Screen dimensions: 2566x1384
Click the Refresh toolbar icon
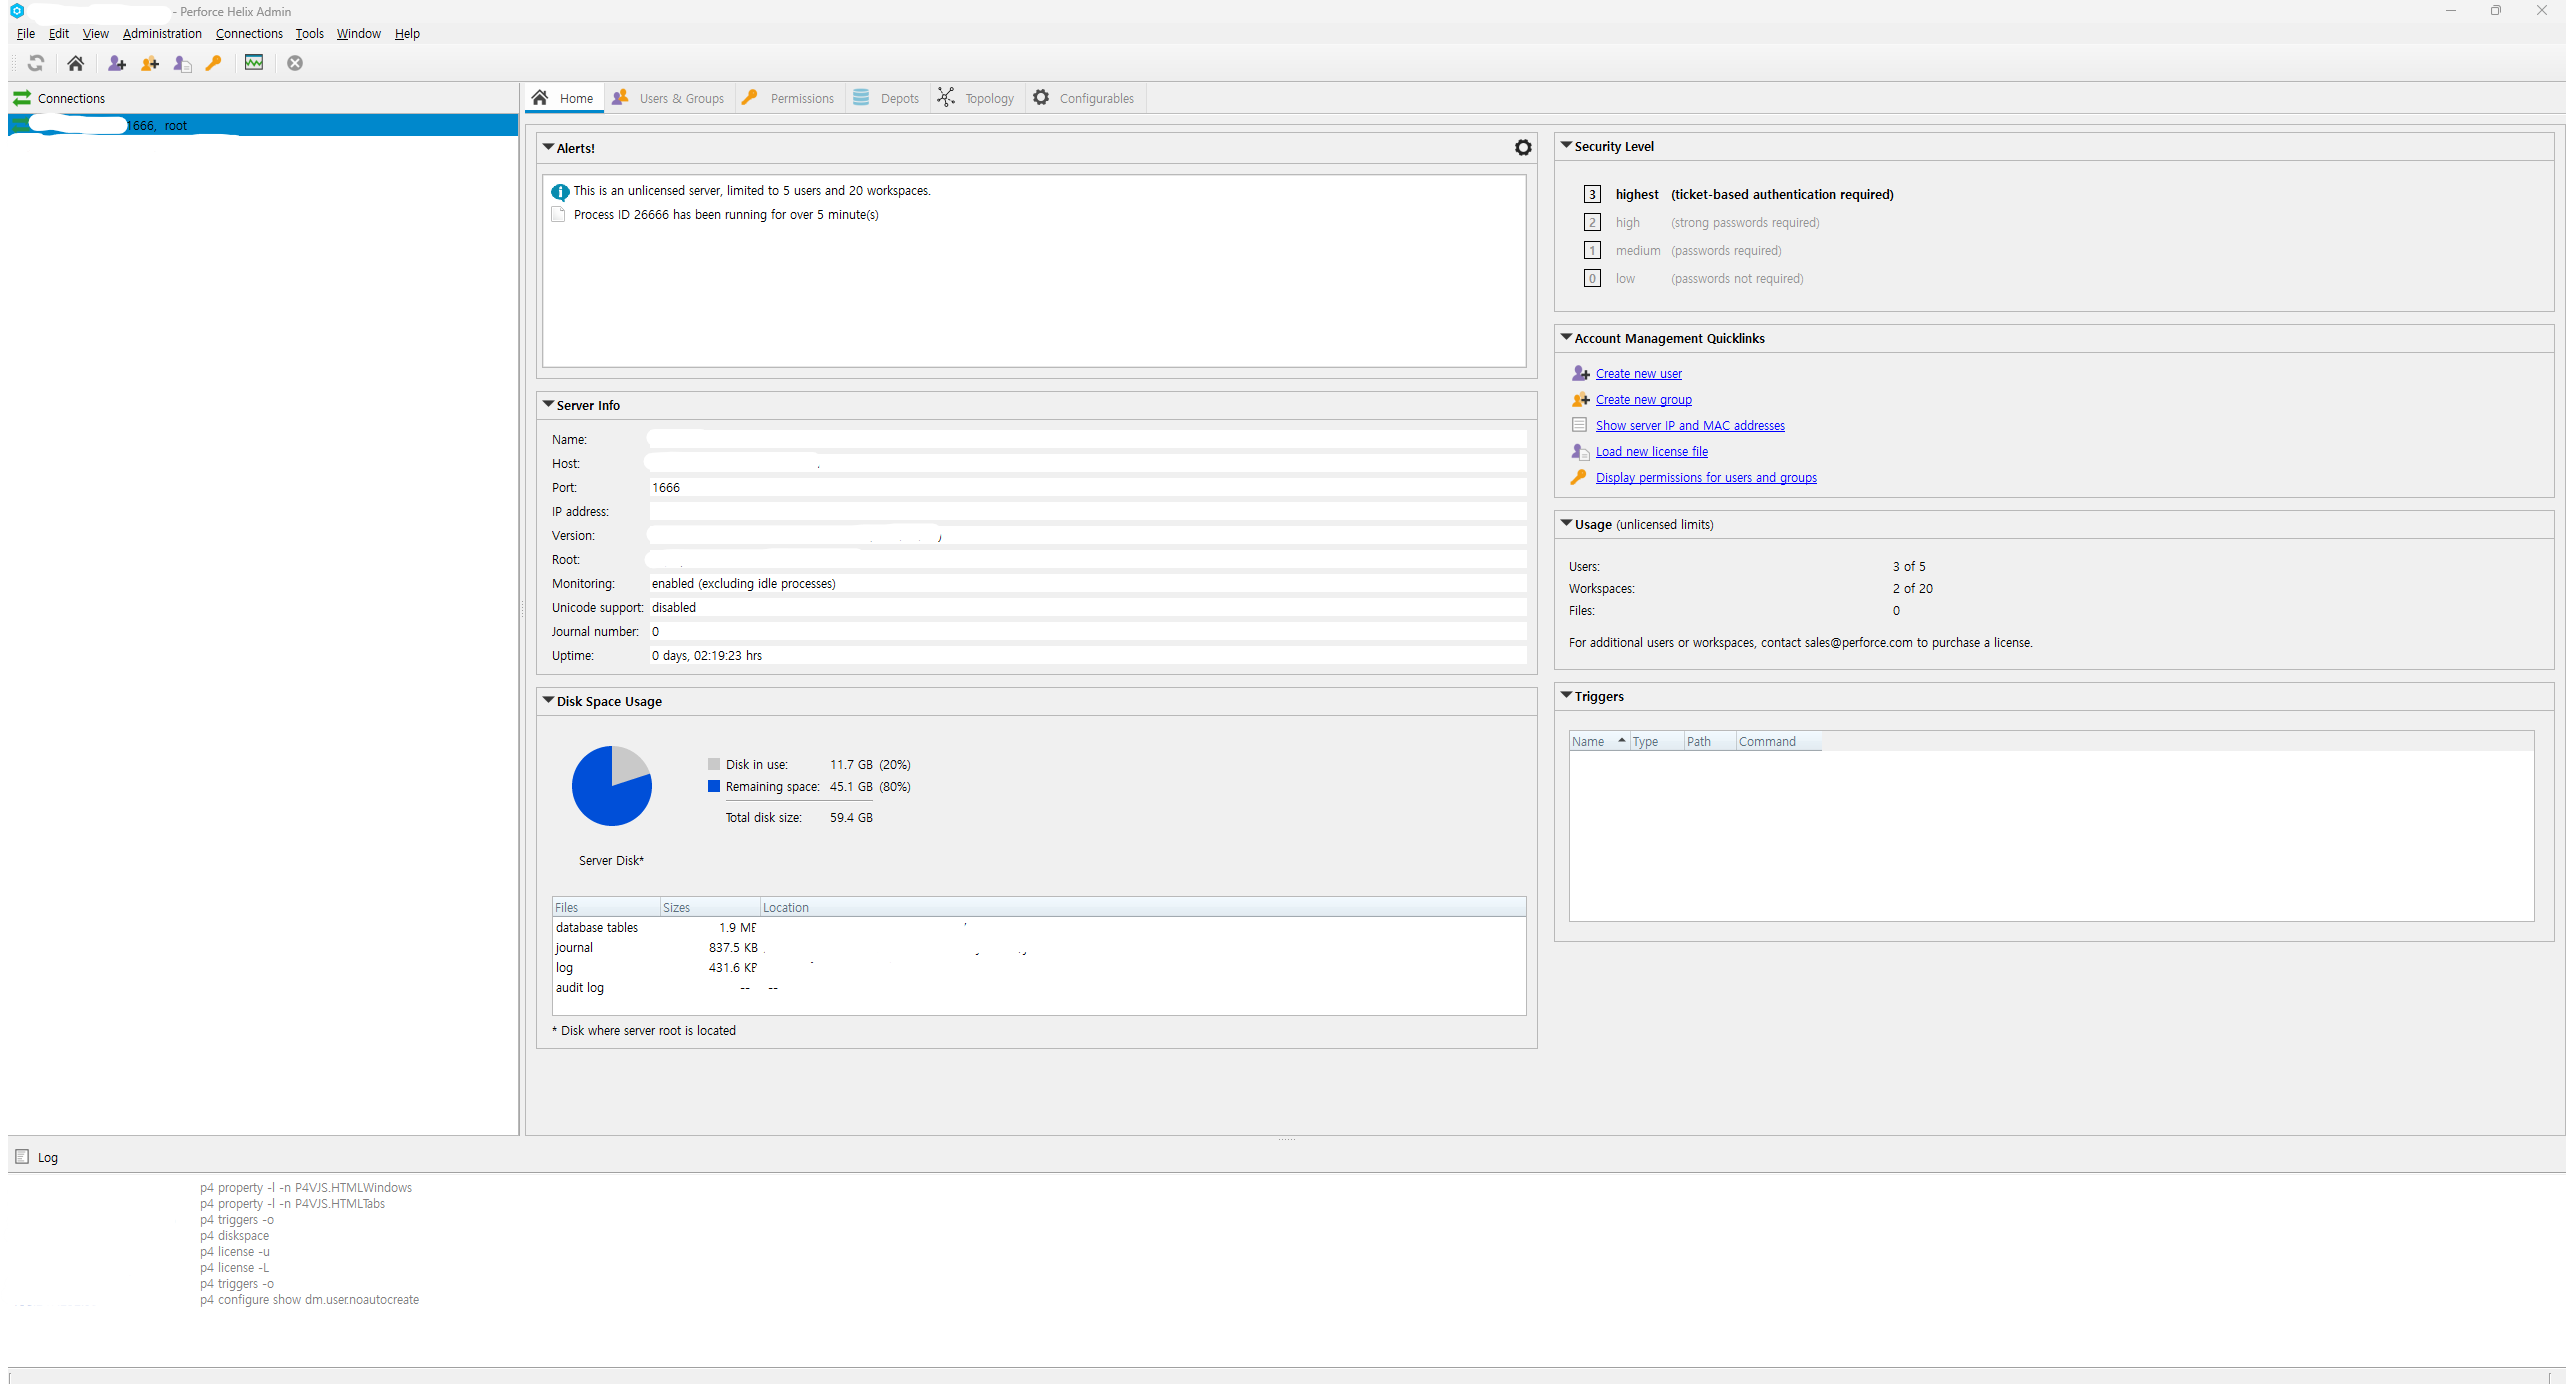[x=36, y=63]
